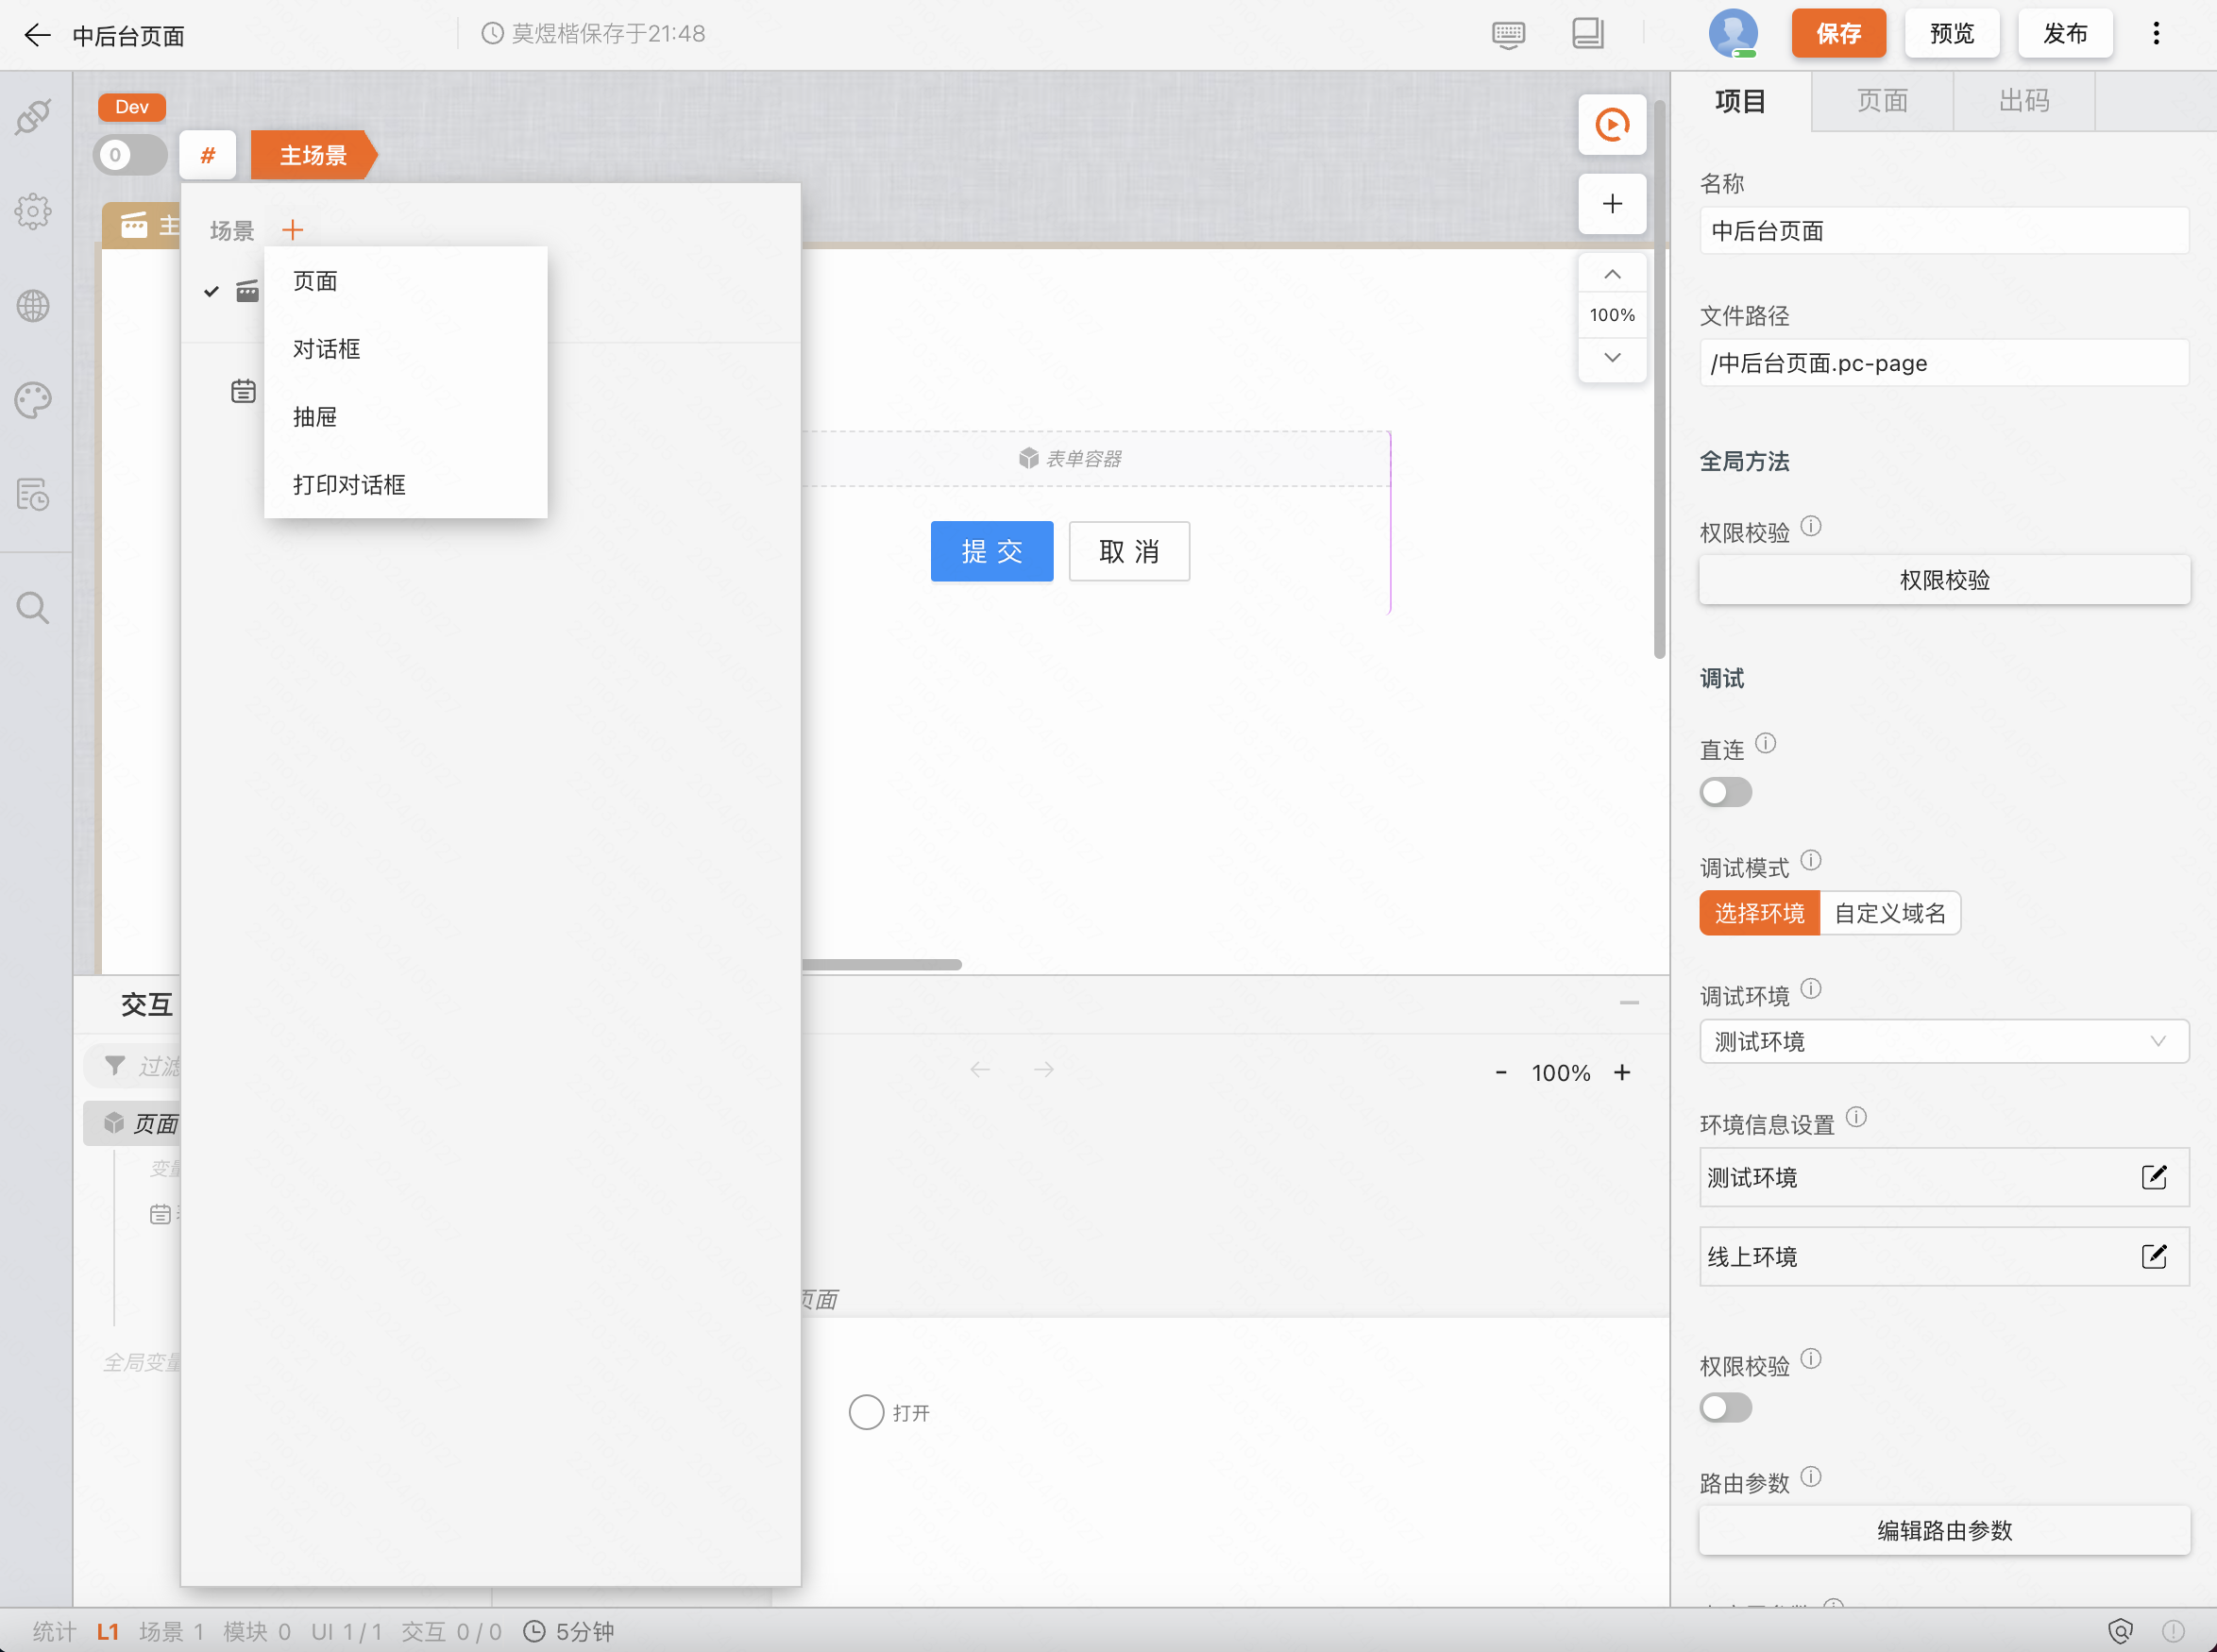Click the orange debug play icon
Screen dimensions: 2217x1652
1612,125
